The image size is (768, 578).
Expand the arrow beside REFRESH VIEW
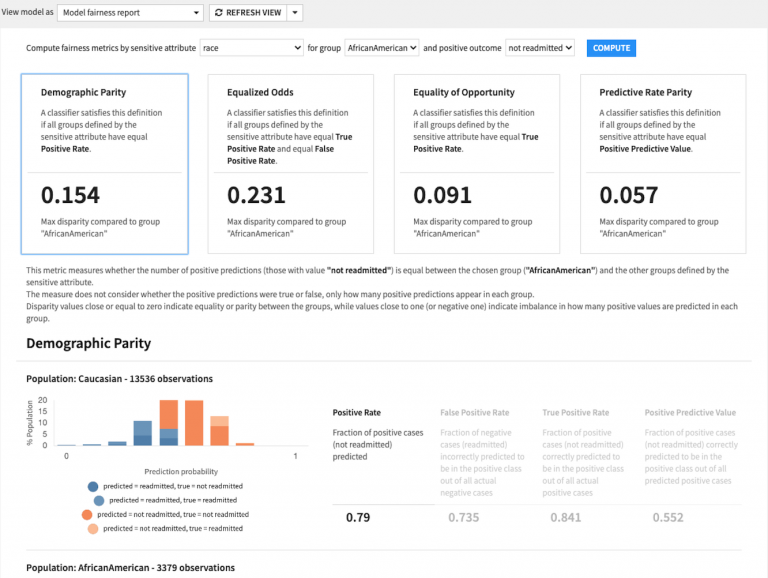click(295, 13)
